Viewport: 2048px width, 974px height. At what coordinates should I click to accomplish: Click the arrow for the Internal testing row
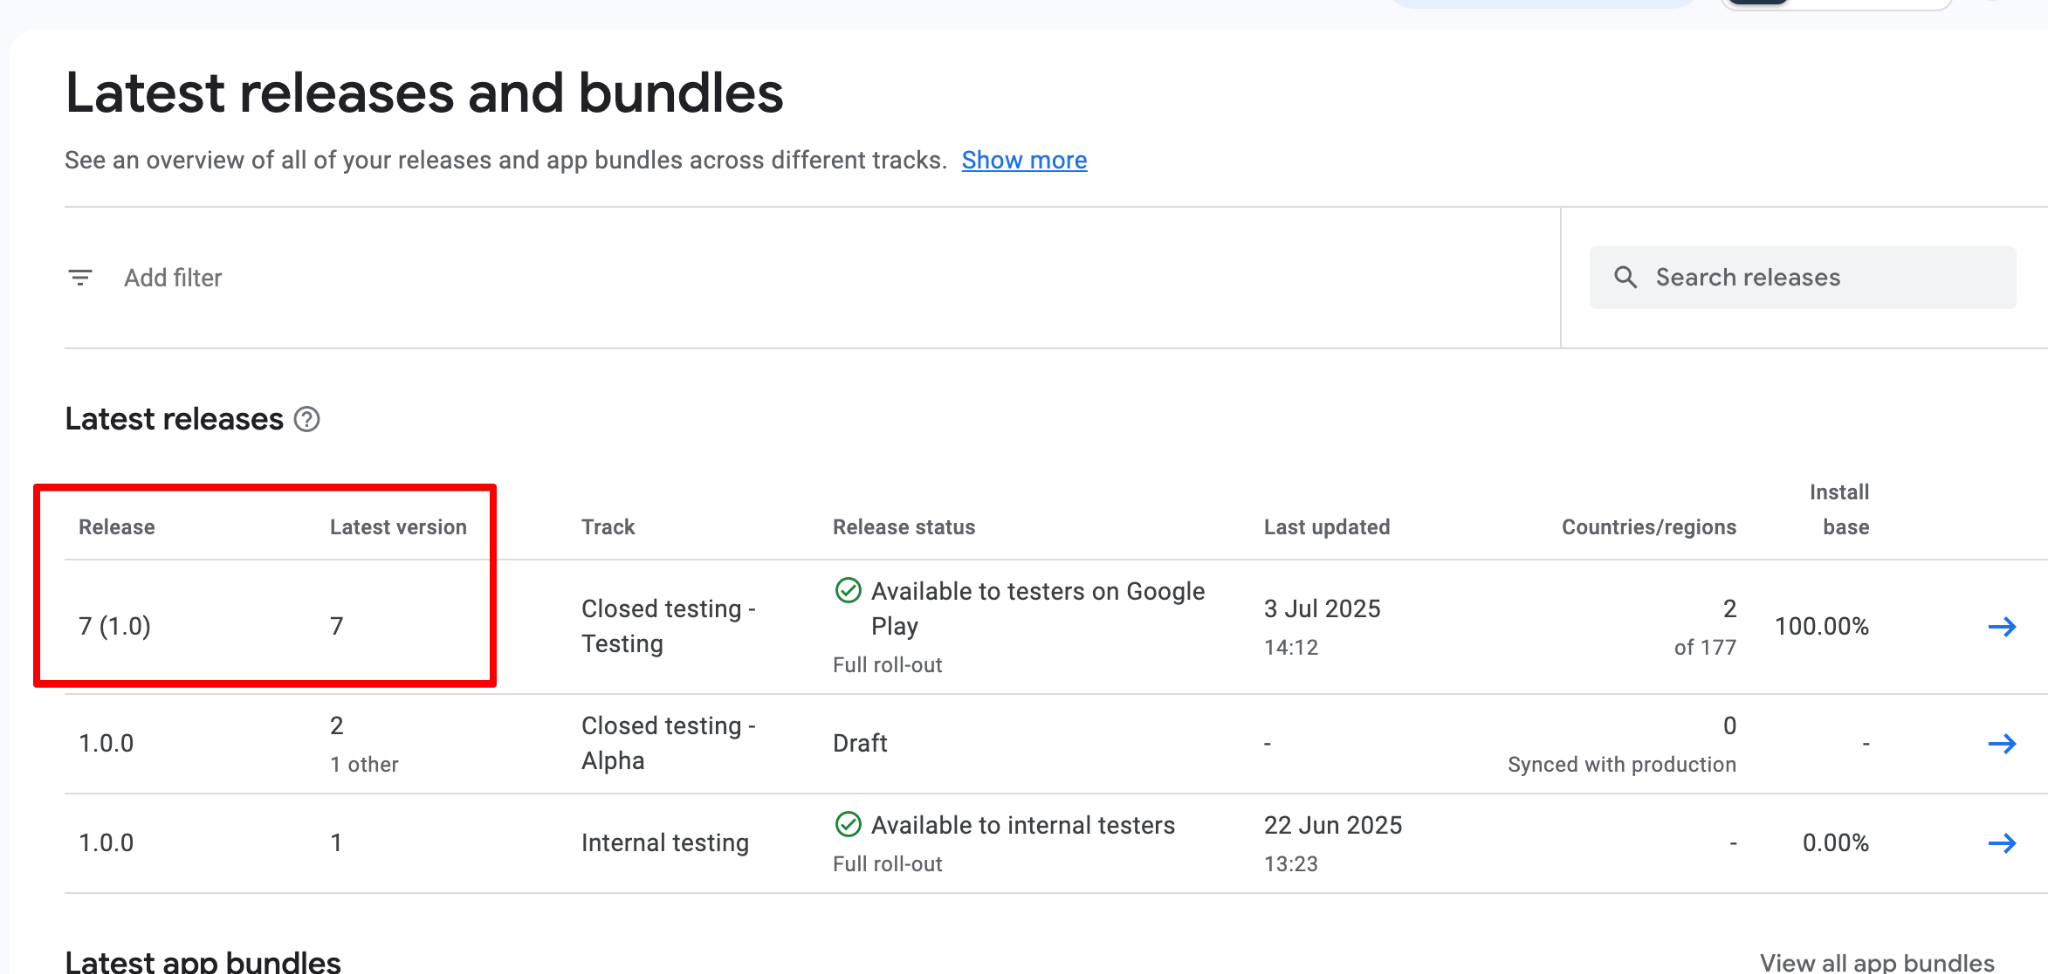click(x=2001, y=843)
